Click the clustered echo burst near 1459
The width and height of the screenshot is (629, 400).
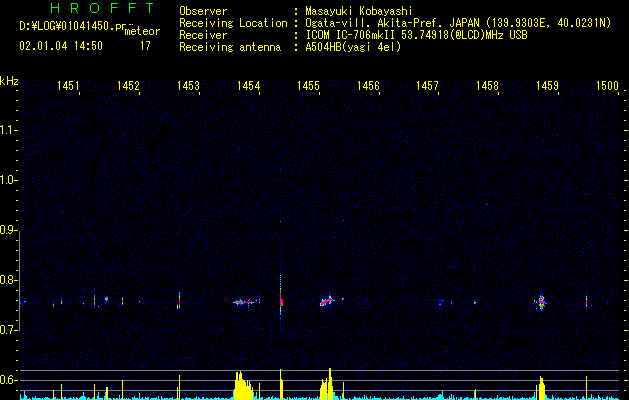(542, 303)
